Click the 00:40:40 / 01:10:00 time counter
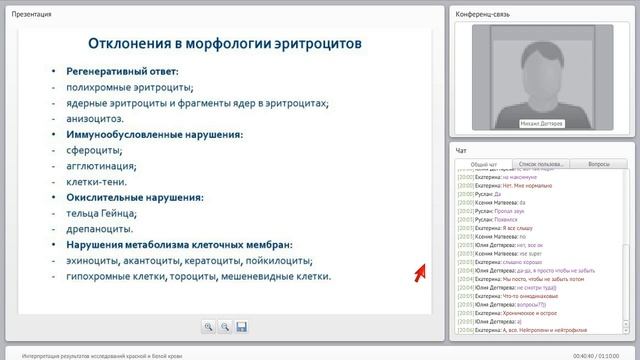This screenshot has width=640, height=360. click(x=596, y=356)
